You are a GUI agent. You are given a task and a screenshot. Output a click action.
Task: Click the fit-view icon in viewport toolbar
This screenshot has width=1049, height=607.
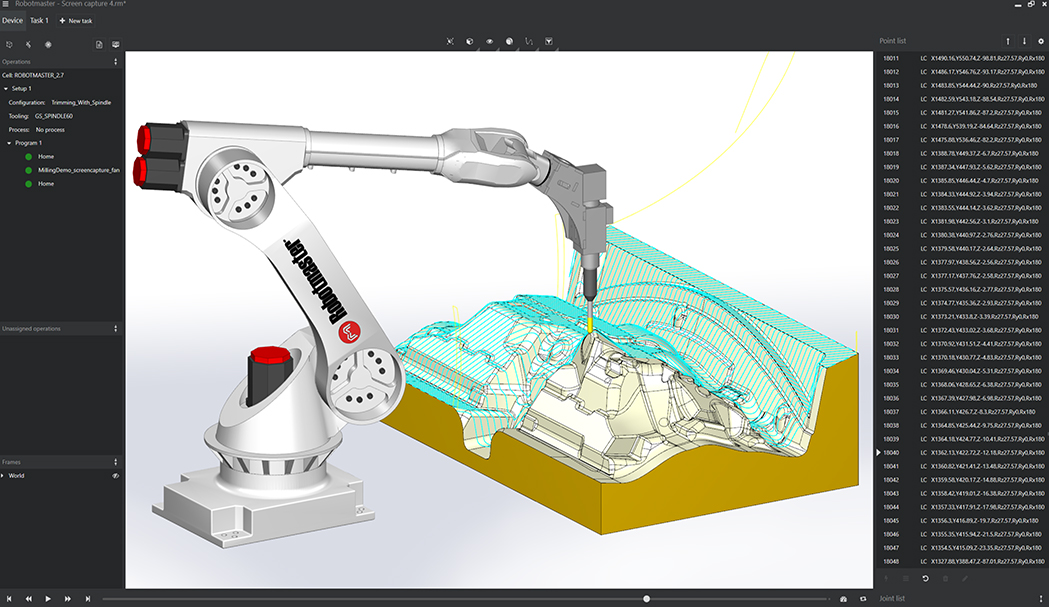pyautogui.click(x=450, y=41)
